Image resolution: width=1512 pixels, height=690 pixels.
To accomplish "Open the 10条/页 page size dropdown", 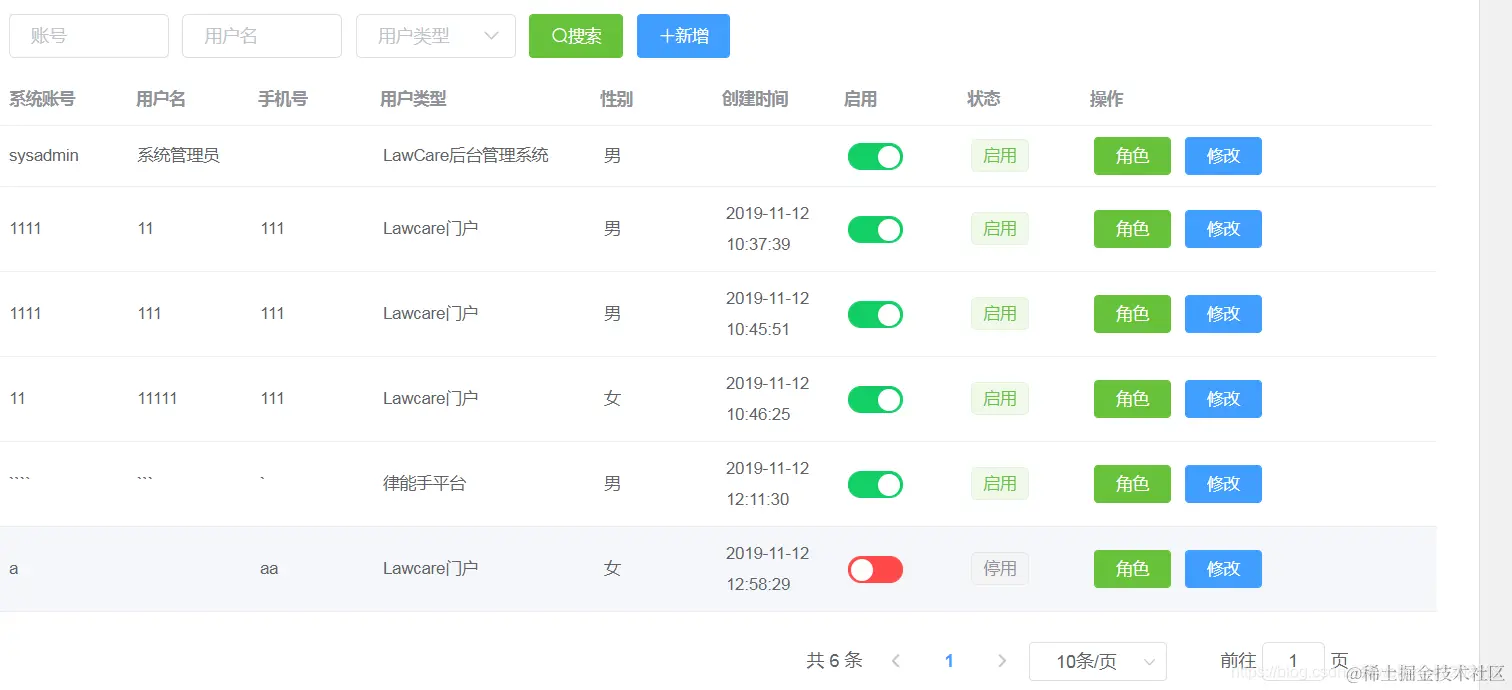I will click(x=1098, y=662).
